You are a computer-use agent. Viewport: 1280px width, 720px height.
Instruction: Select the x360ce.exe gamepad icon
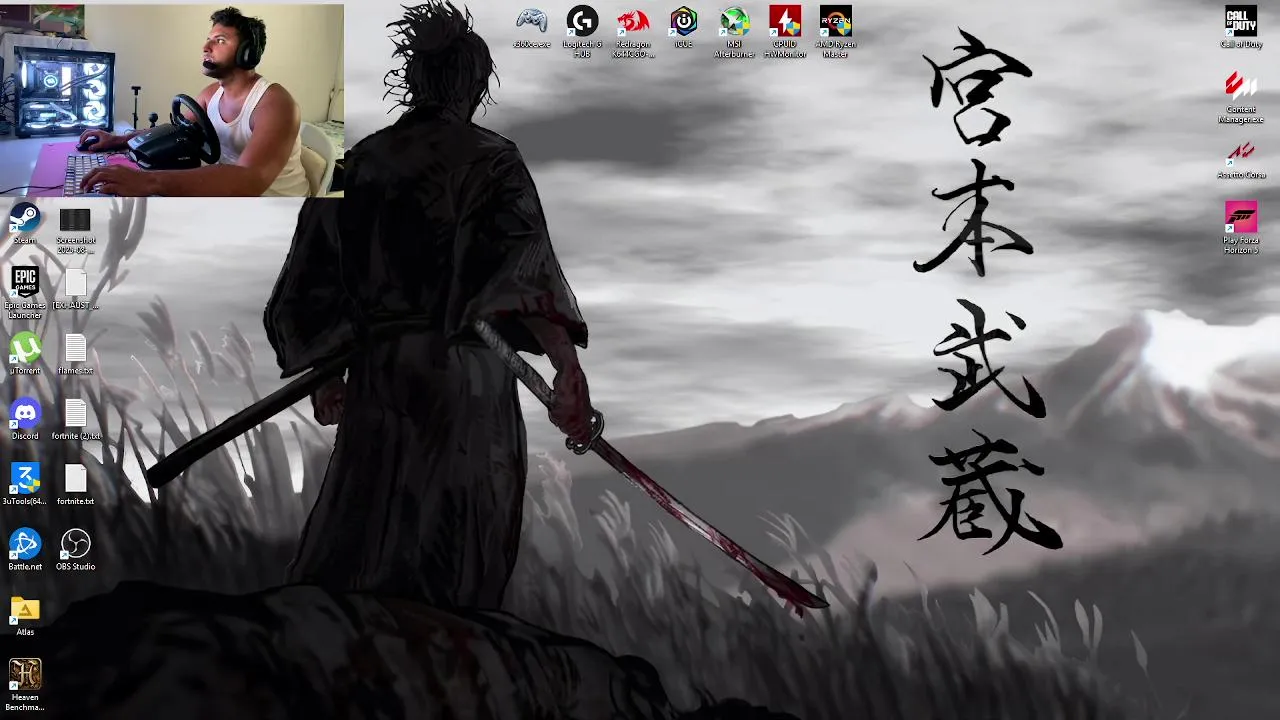531,28
